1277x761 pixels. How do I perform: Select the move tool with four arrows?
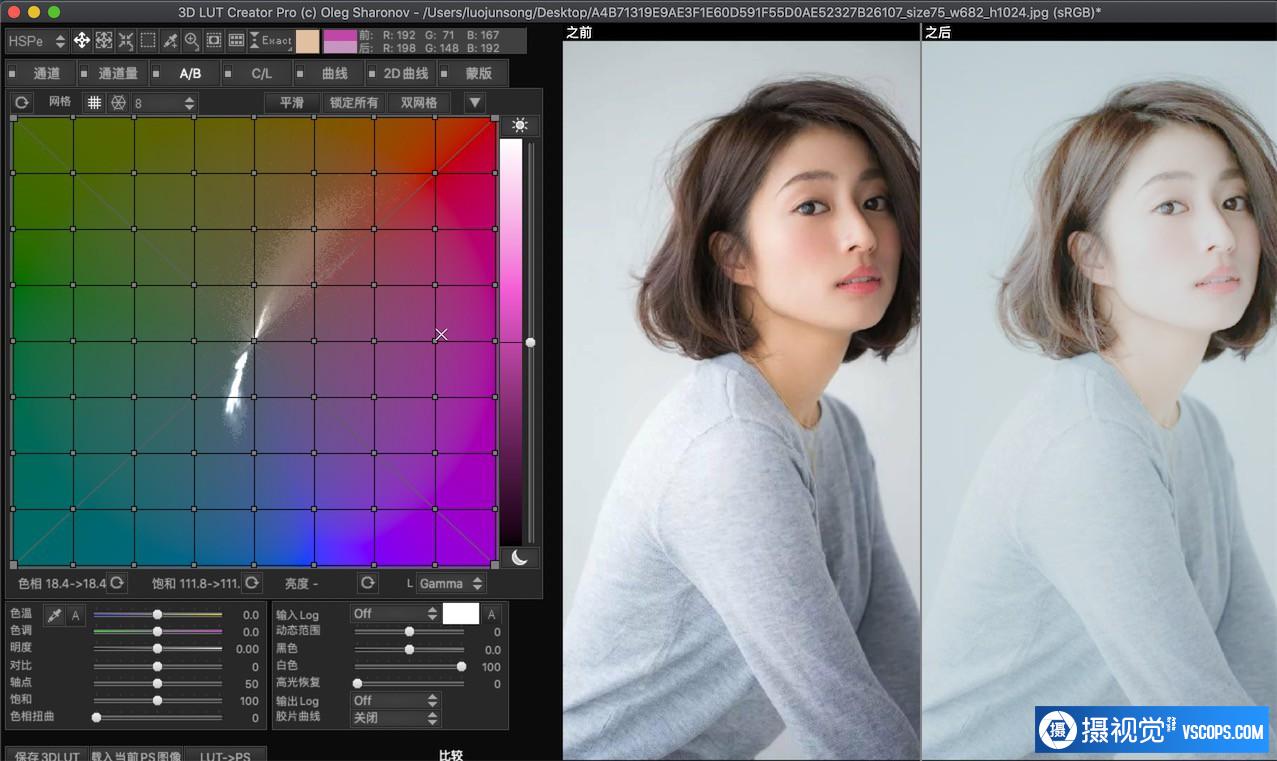(82, 41)
